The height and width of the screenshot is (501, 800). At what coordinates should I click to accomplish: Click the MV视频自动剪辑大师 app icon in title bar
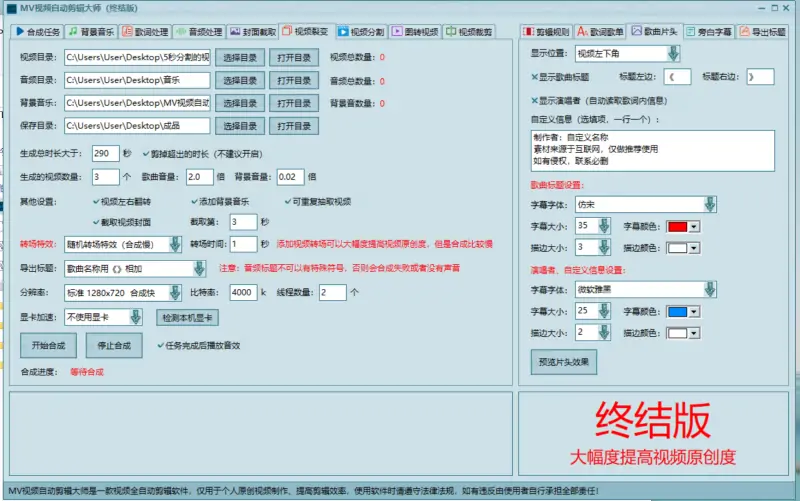pos(12,8)
